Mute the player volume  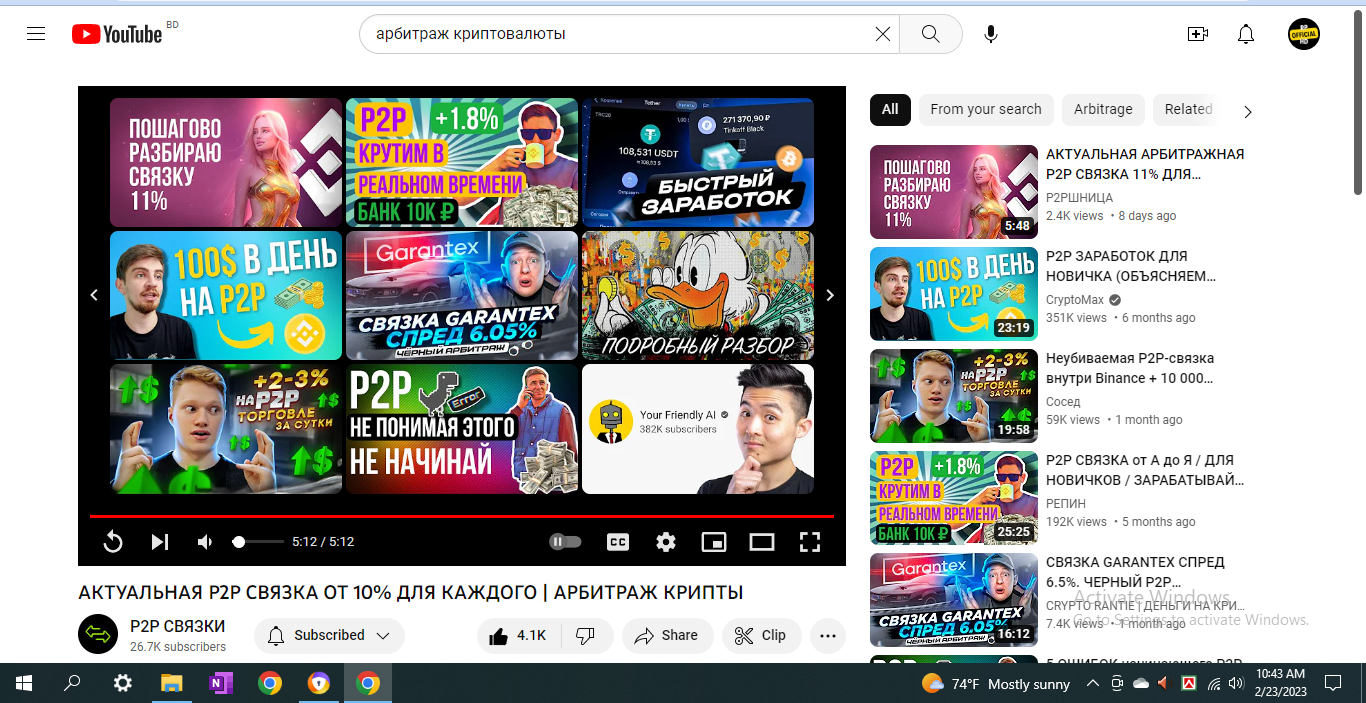(205, 542)
